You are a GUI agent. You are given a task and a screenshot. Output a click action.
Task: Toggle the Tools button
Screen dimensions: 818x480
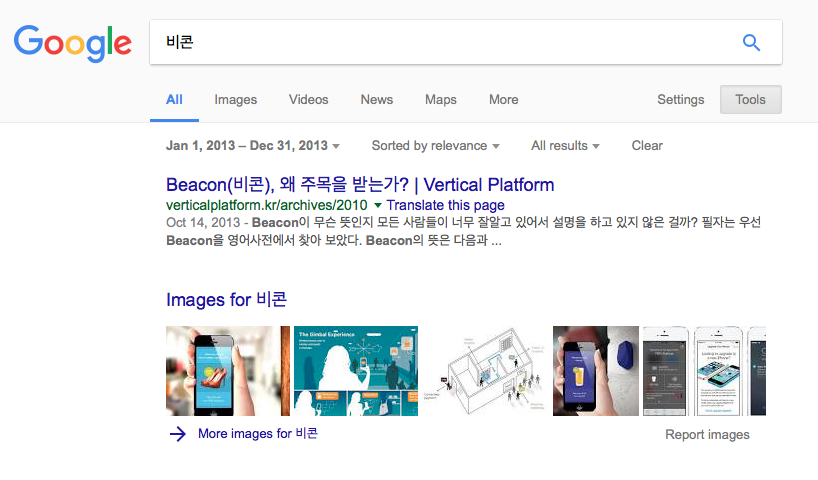click(x=751, y=100)
